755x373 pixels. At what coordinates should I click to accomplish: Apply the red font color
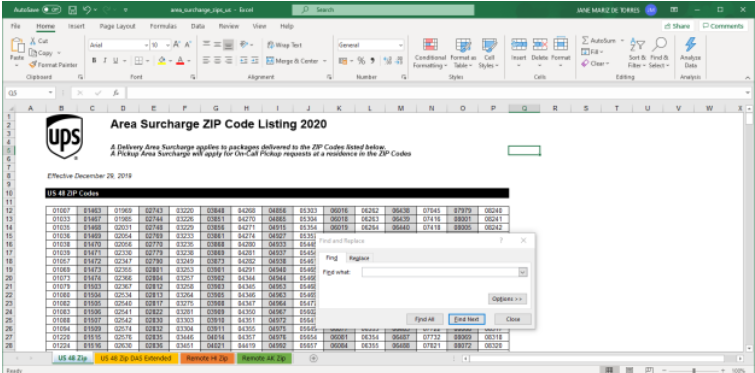180,61
